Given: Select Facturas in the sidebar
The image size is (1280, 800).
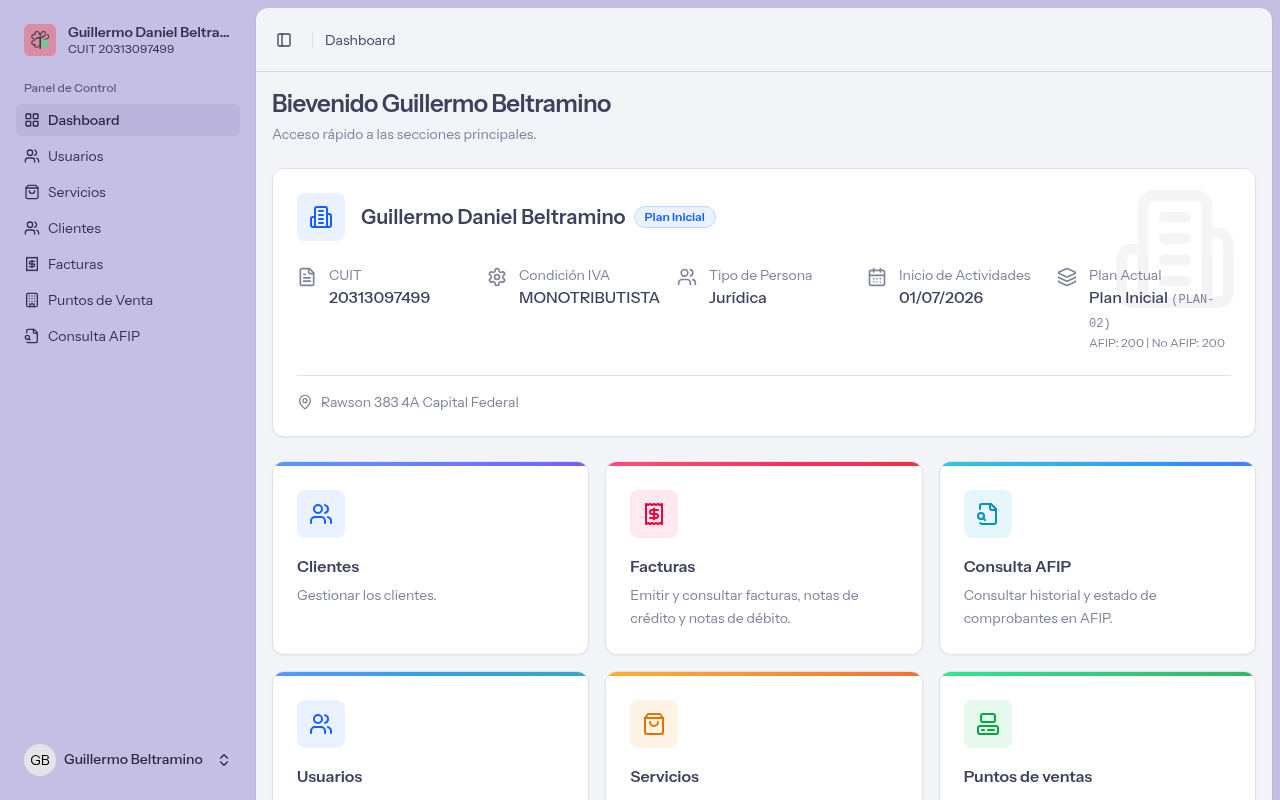Looking at the screenshot, I should pos(128,264).
